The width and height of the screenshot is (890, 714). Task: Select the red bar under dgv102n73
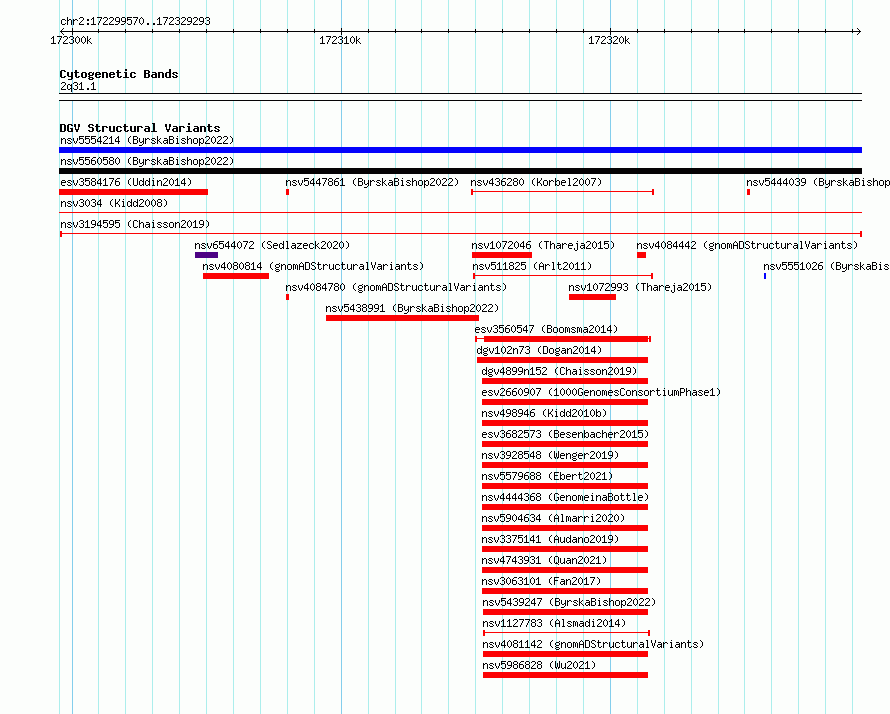pyautogui.click(x=562, y=360)
